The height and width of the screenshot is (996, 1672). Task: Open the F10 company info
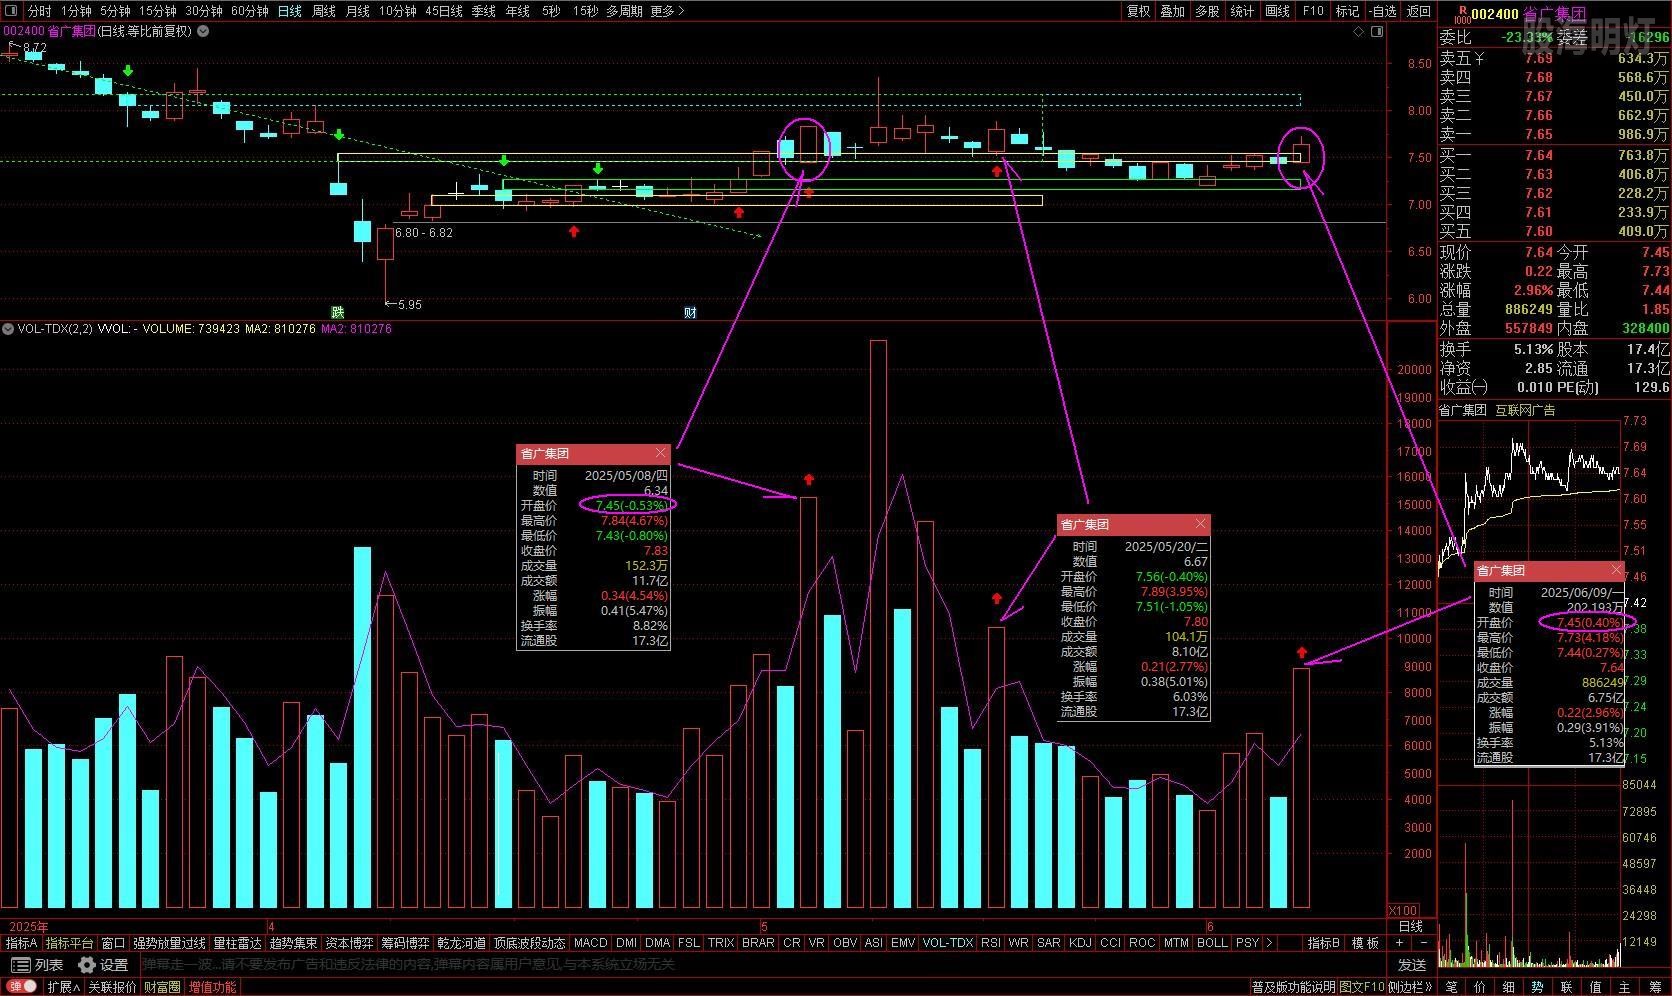[x=1313, y=11]
